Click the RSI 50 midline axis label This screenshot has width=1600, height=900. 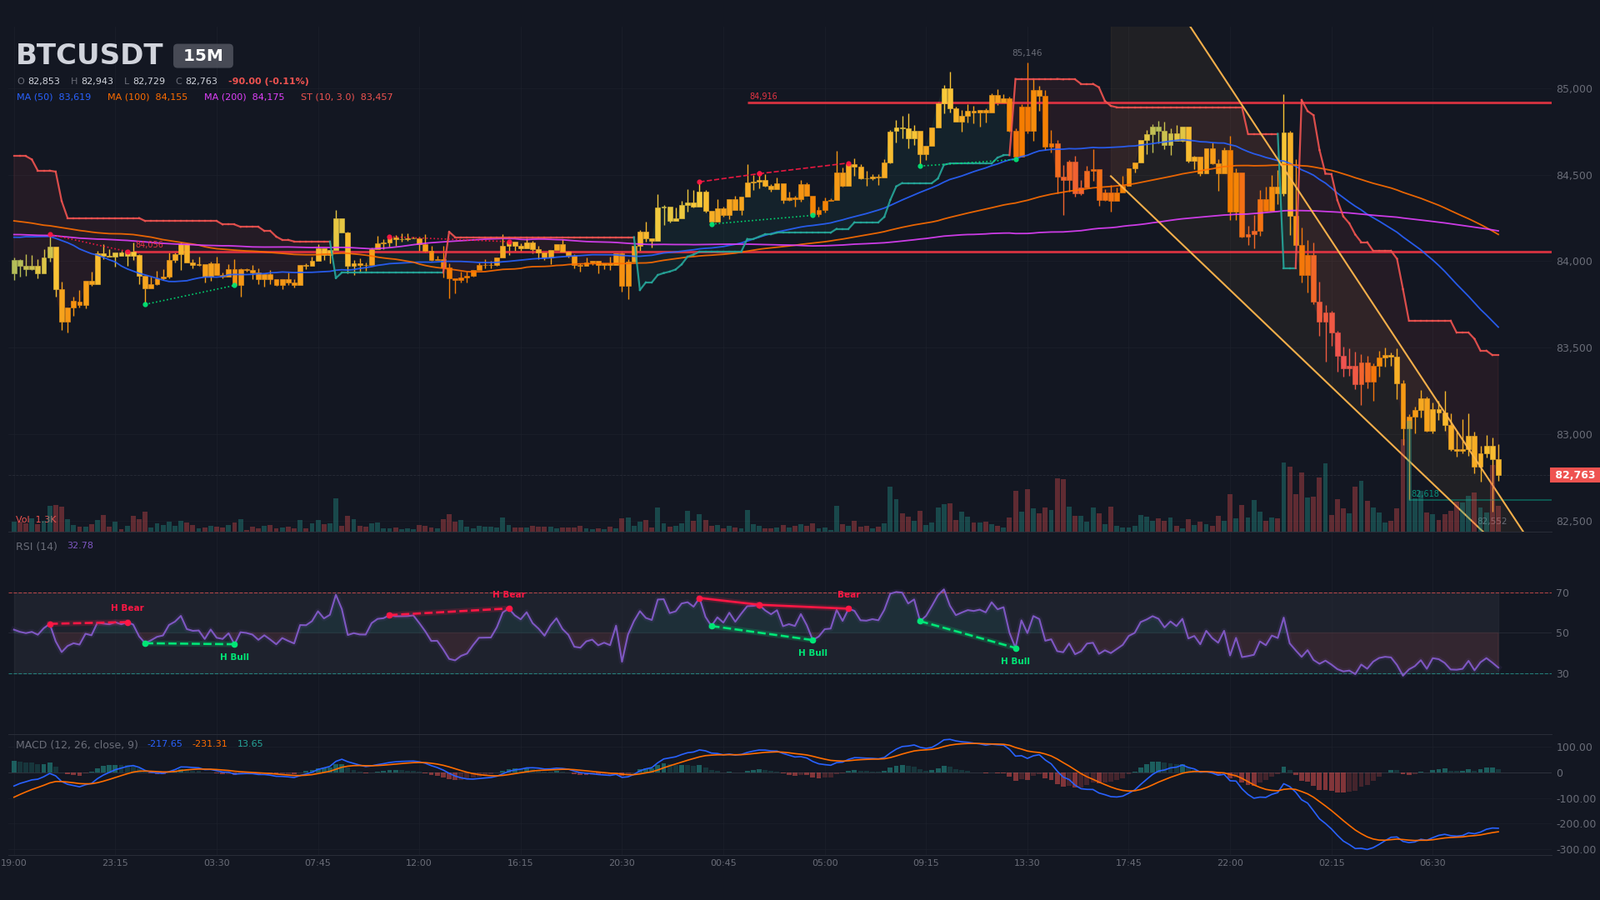tap(1562, 634)
